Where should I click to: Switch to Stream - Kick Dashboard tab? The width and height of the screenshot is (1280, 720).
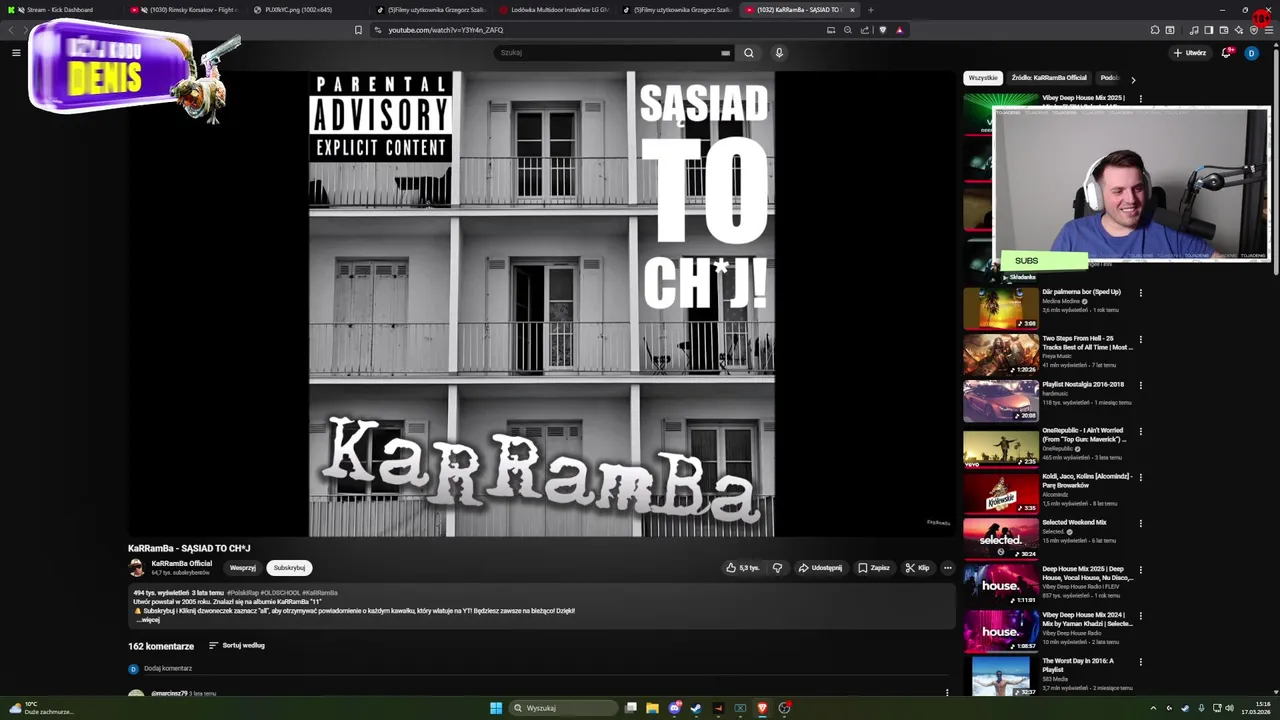58,10
